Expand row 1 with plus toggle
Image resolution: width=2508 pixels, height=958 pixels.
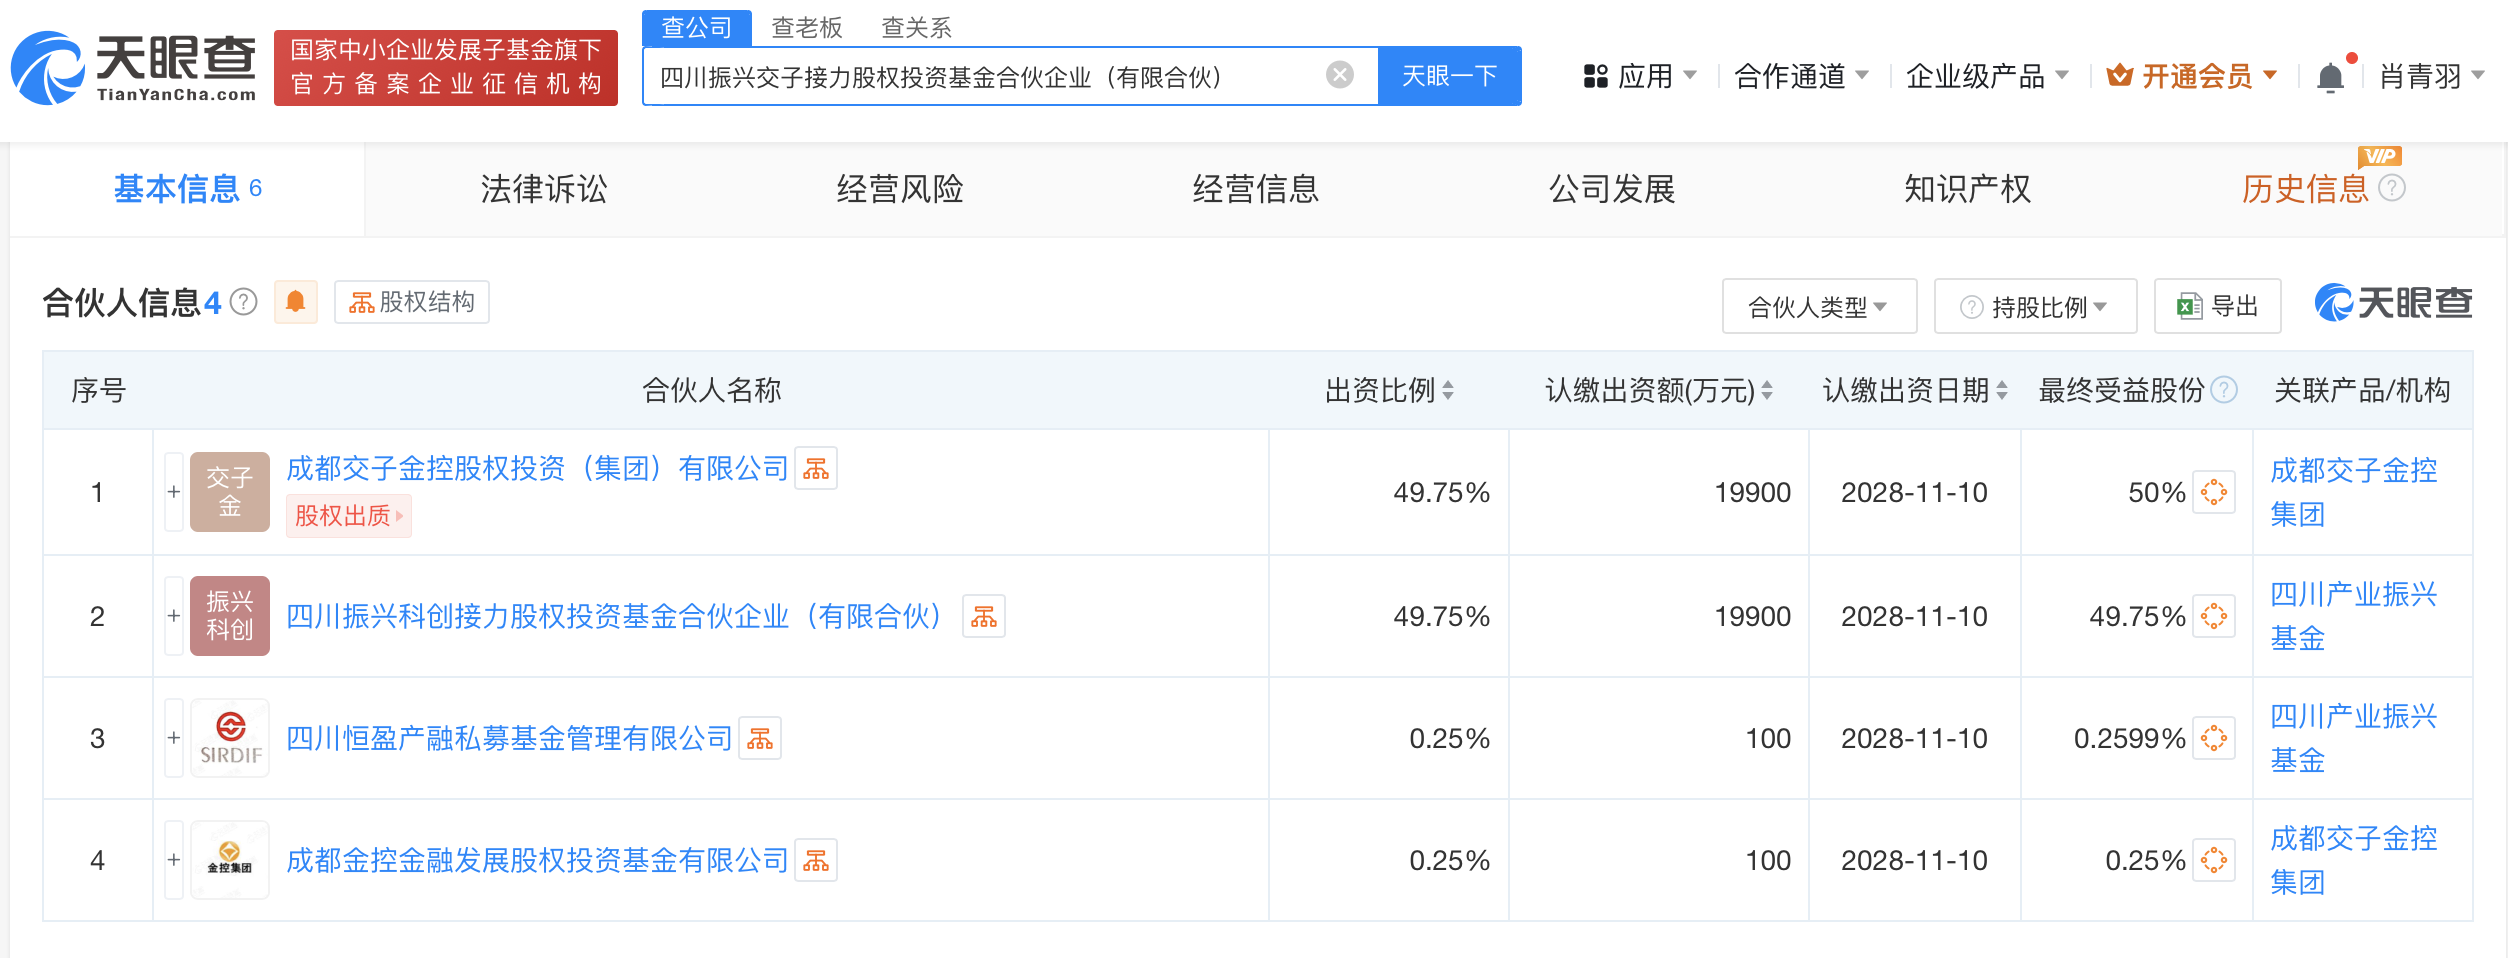click(x=174, y=492)
